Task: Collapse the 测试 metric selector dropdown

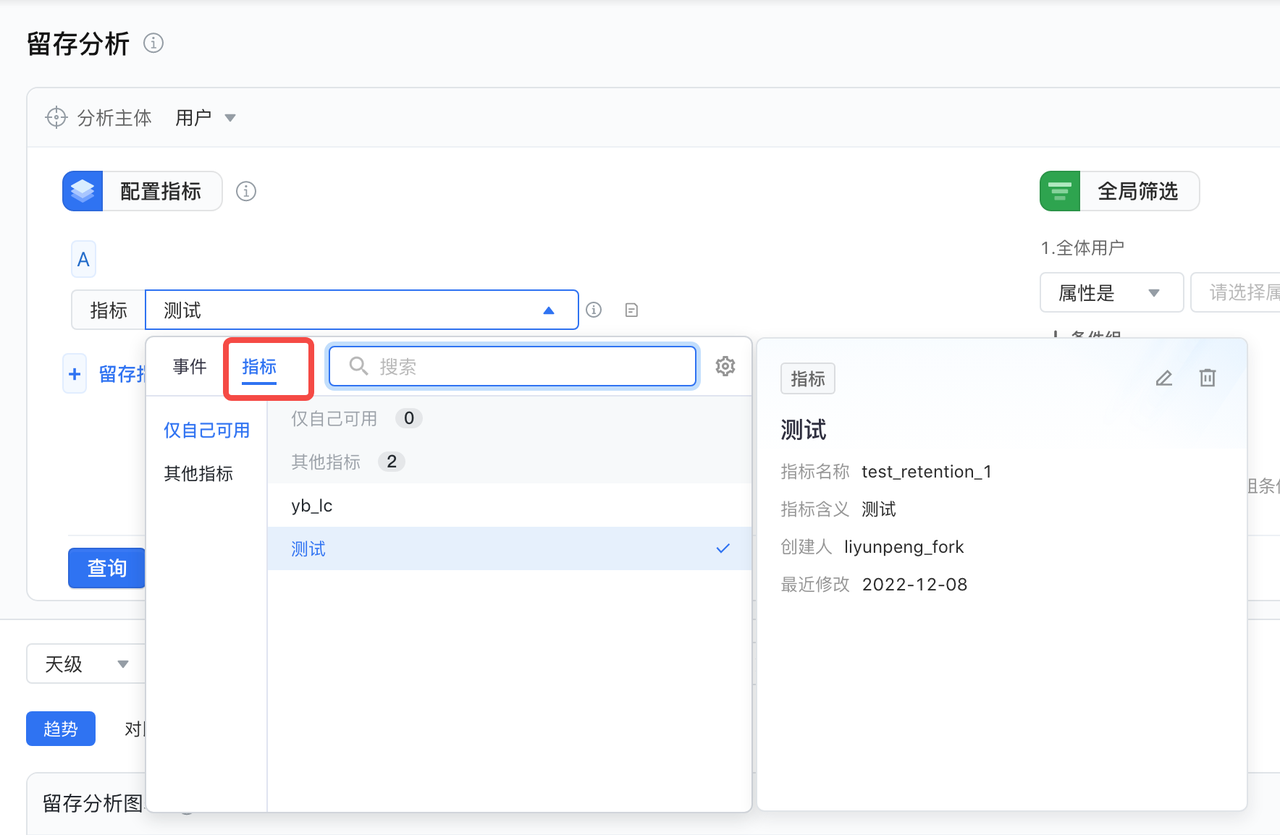Action: [x=548, y=311]
